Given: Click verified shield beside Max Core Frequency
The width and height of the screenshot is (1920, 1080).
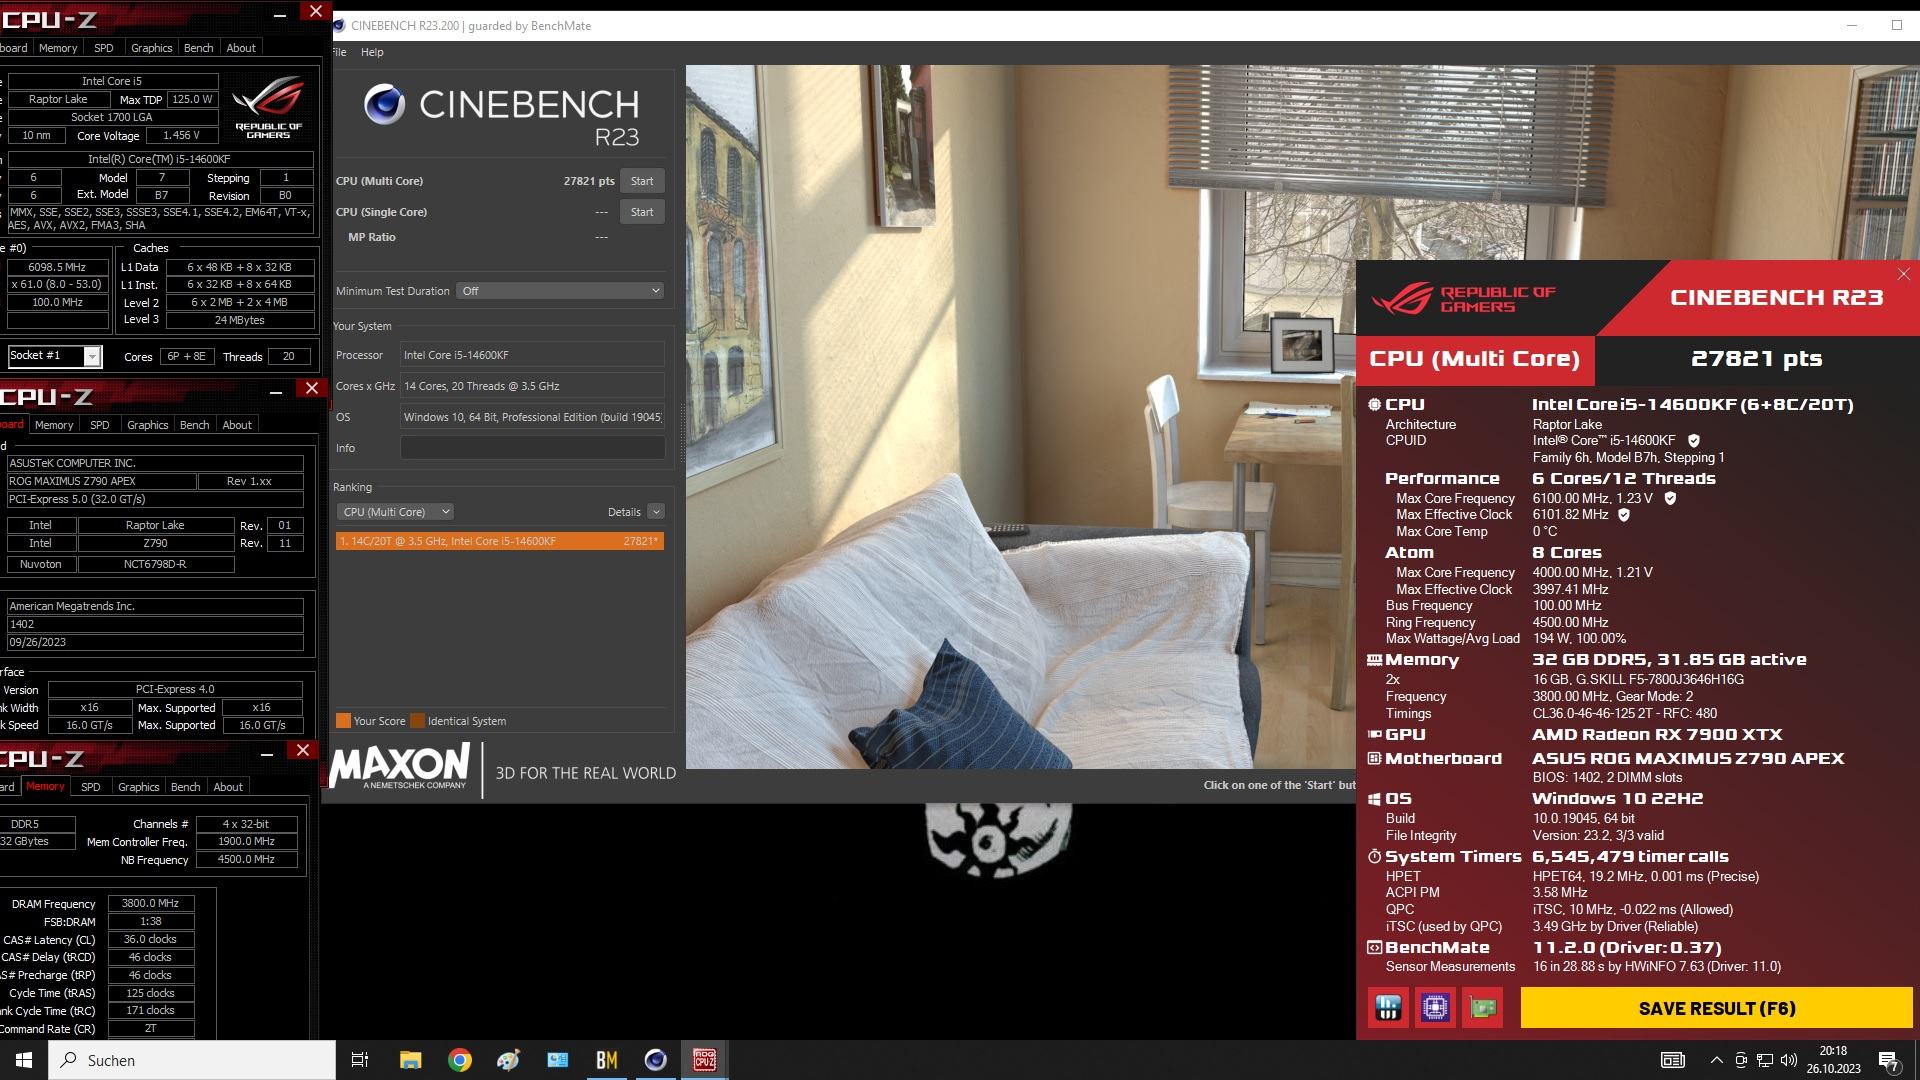Looking at the screenshot, I should click(1670, 498).
